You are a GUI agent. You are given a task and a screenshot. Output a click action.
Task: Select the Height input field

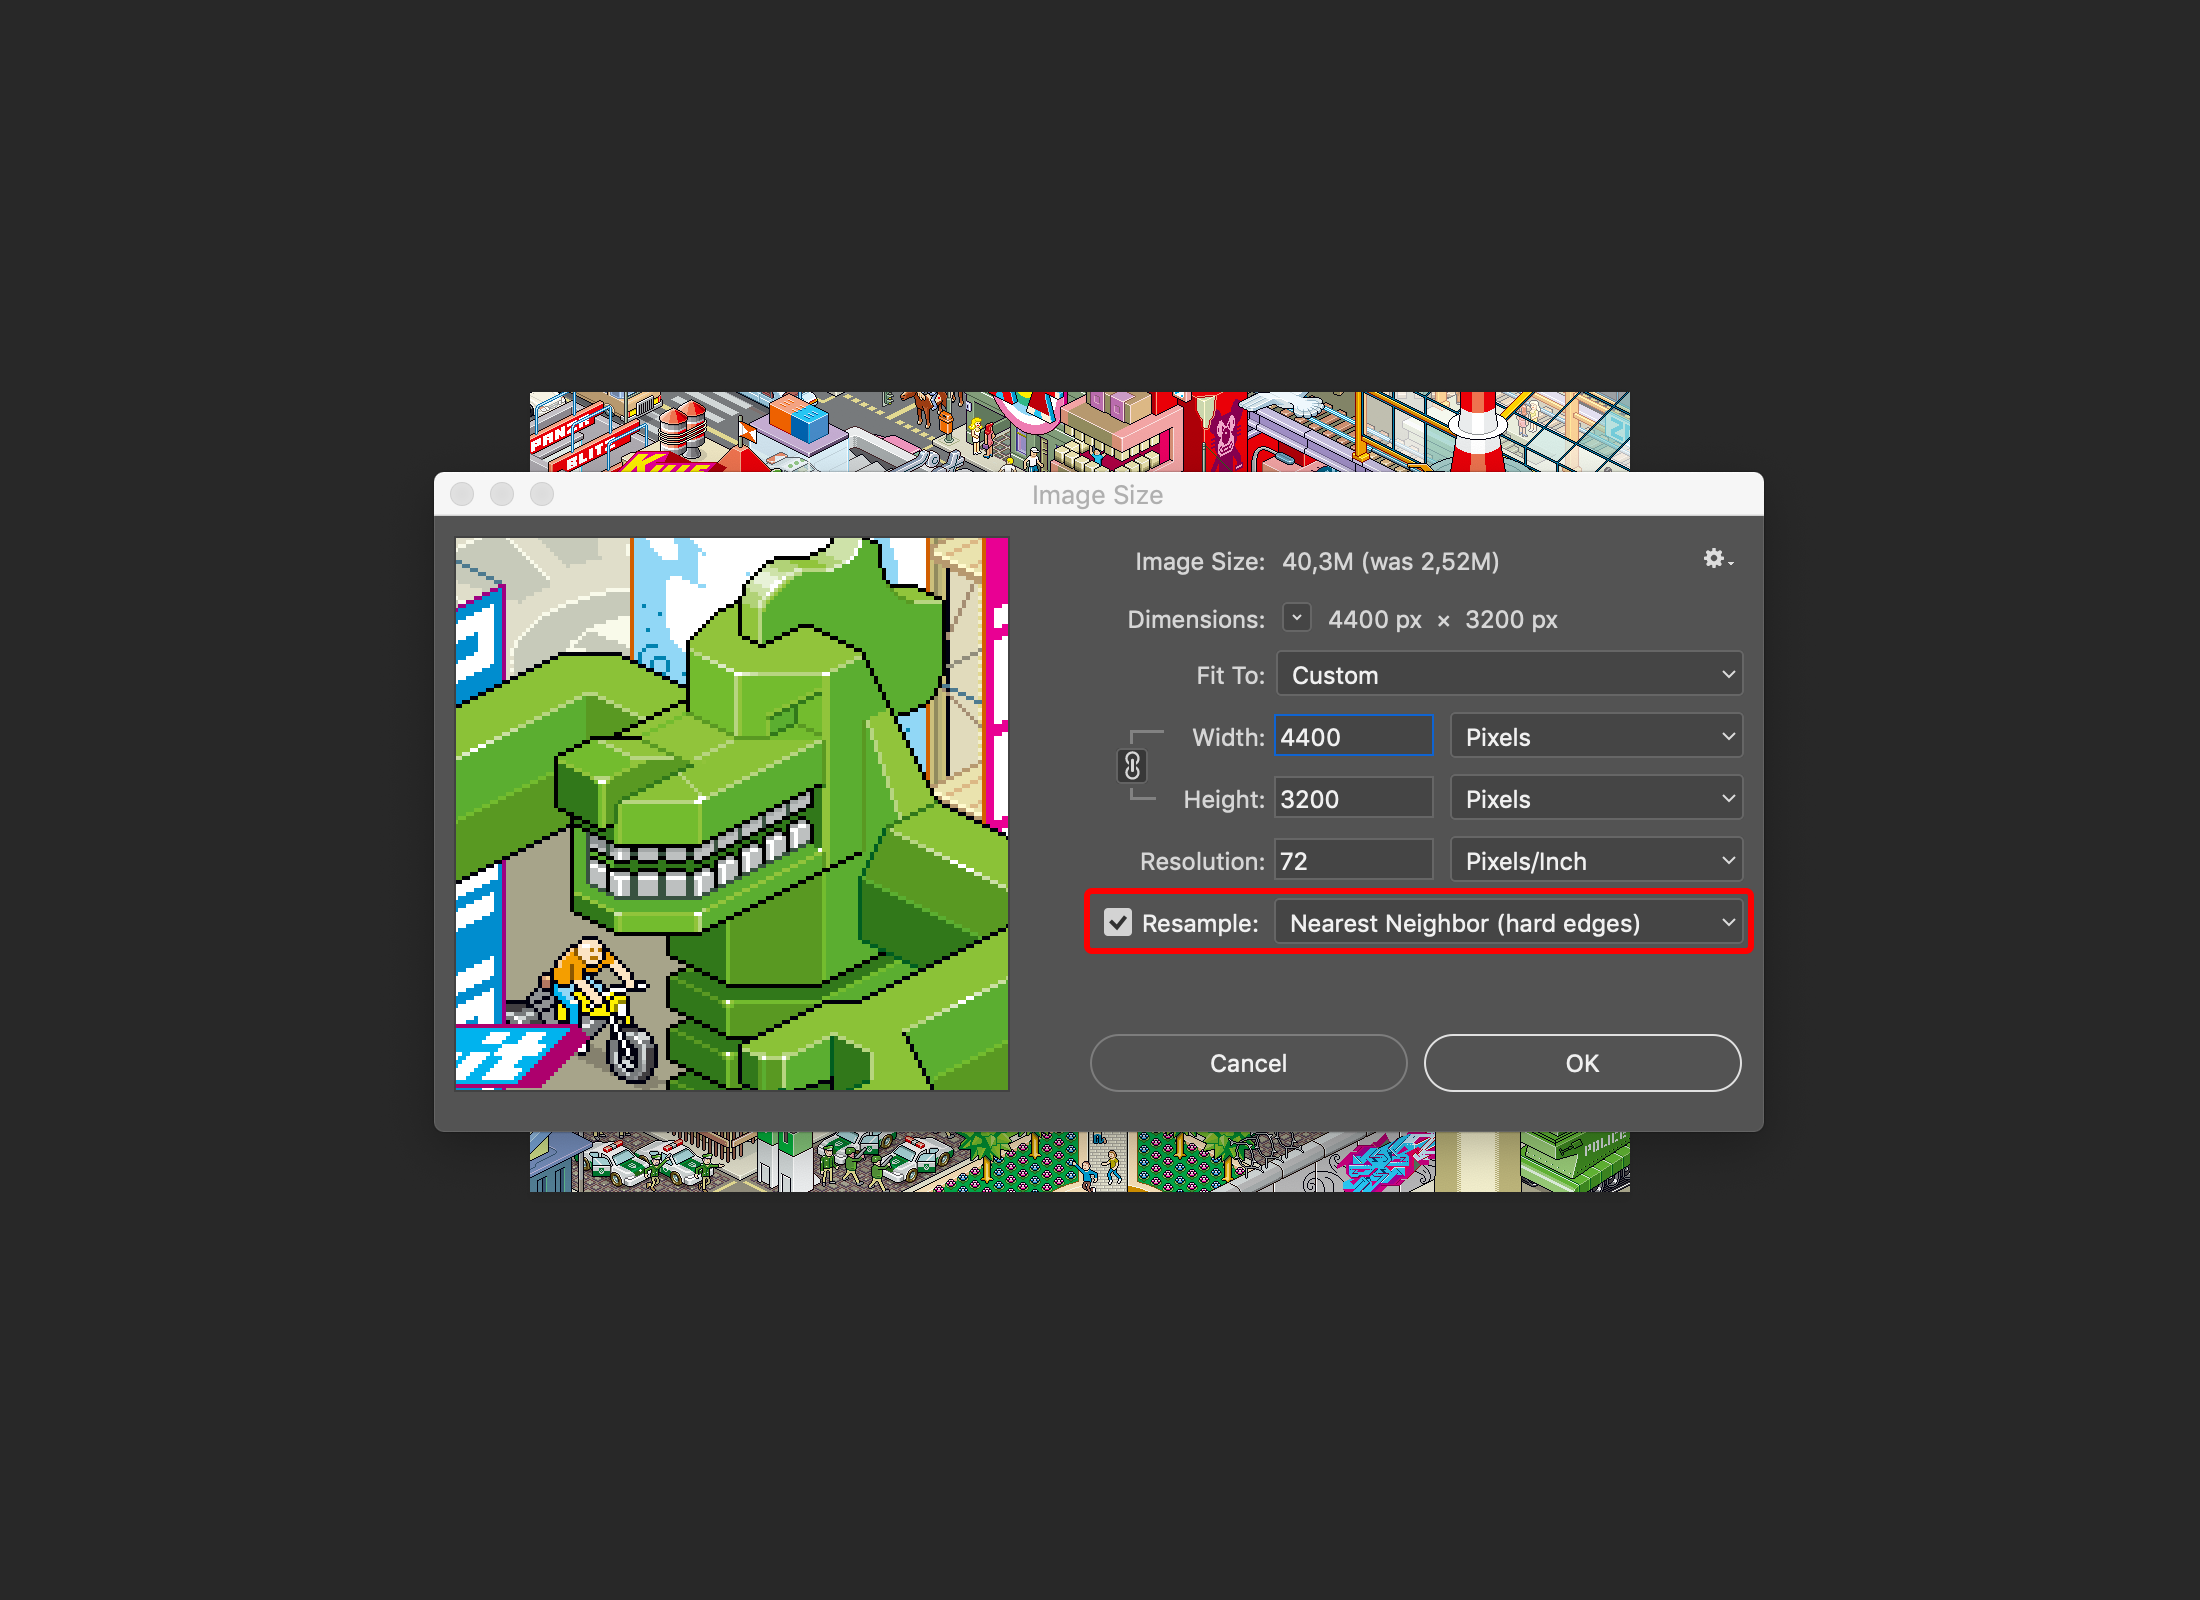point(1351,799)
